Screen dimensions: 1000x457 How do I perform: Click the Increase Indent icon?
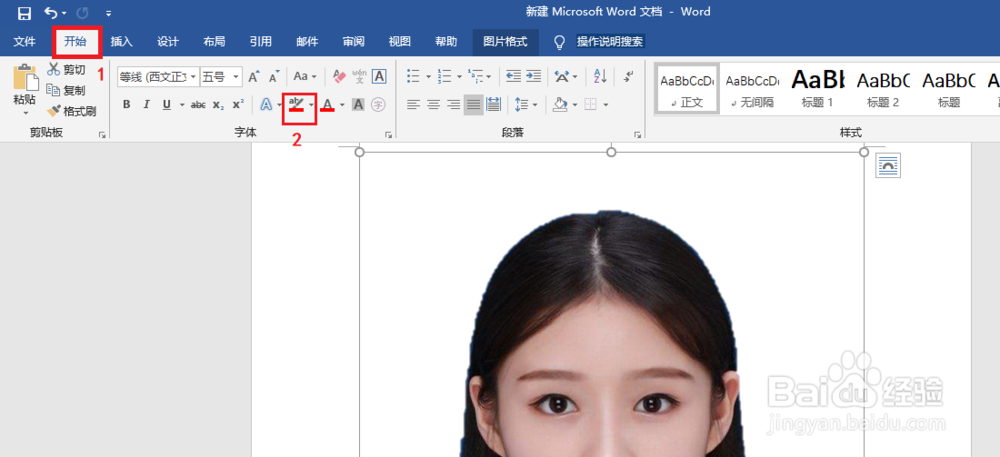(x=534, y=76)
